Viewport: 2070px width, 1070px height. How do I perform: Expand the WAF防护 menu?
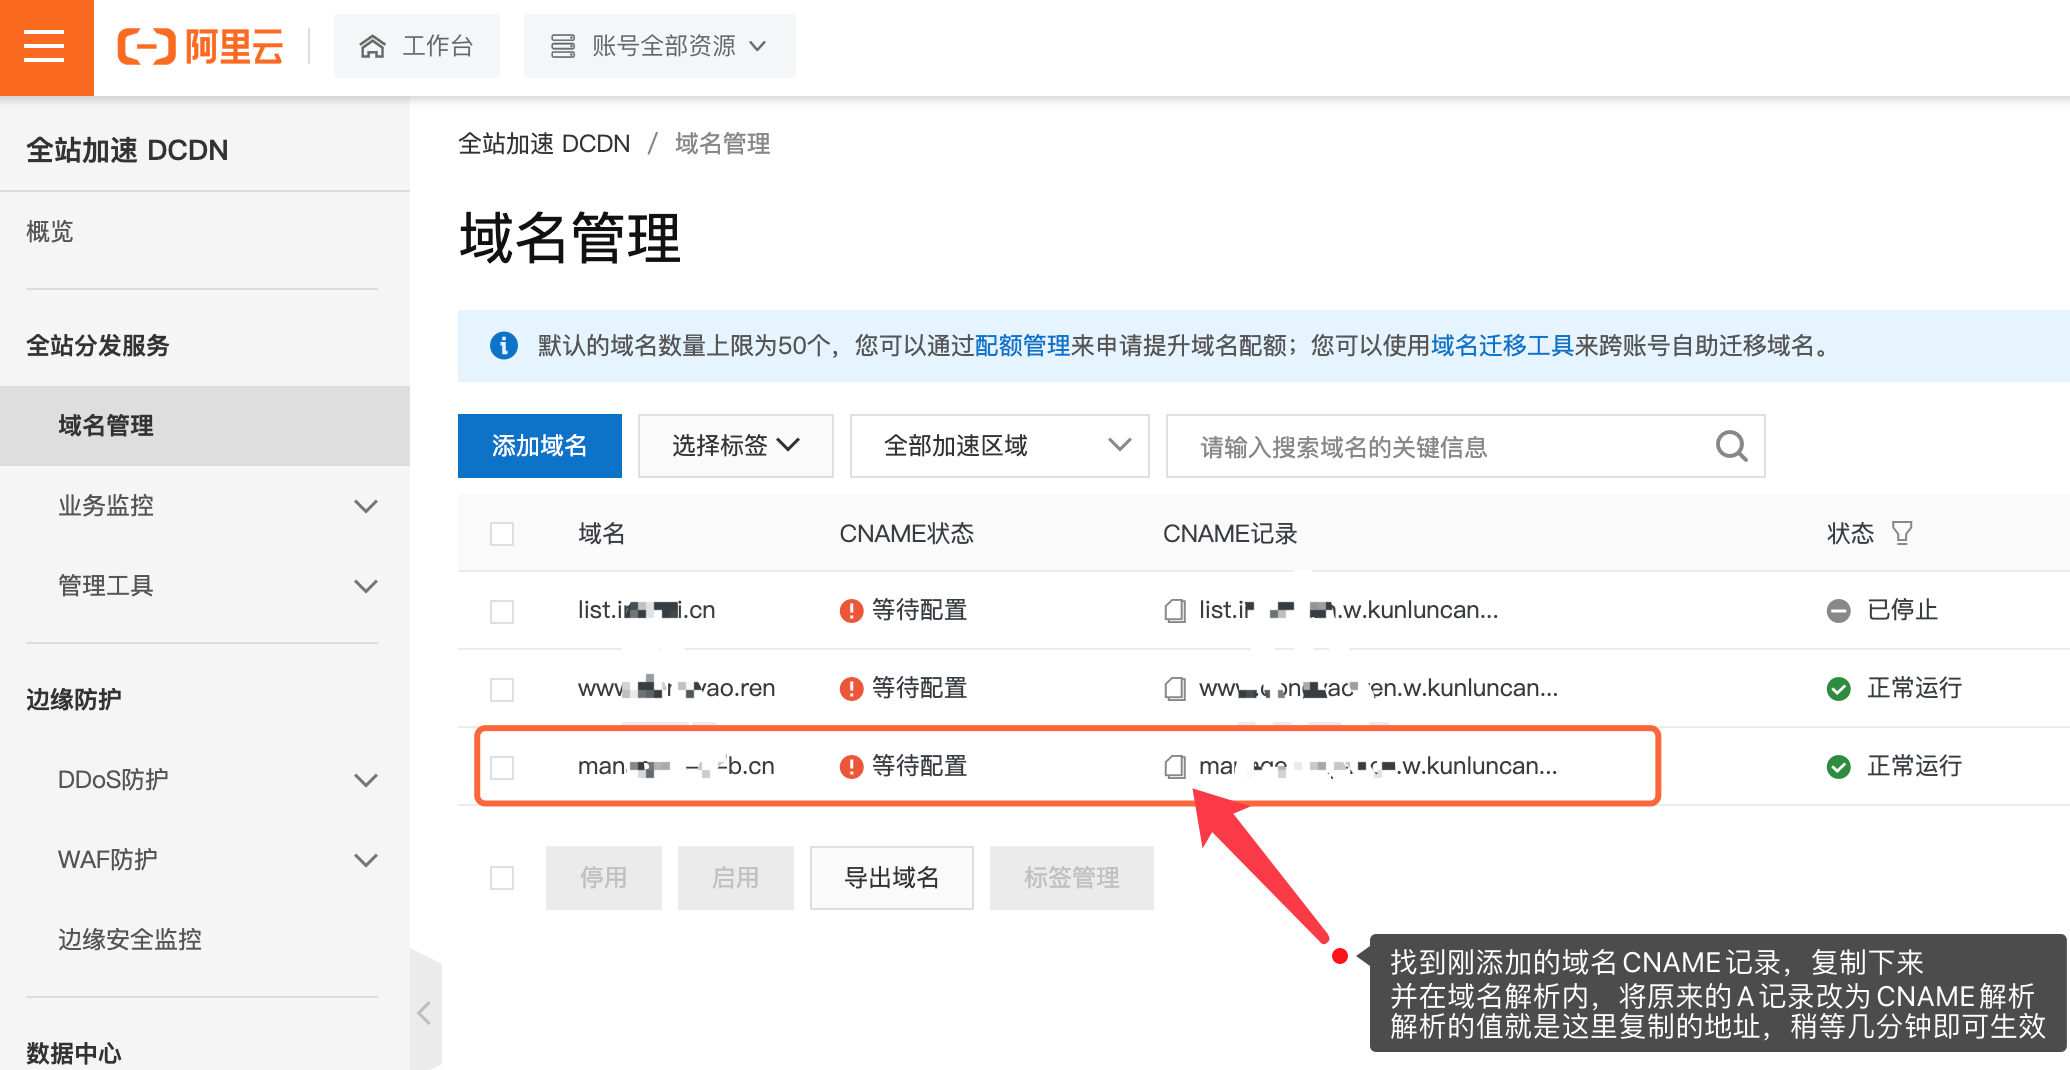pos(205,859)
